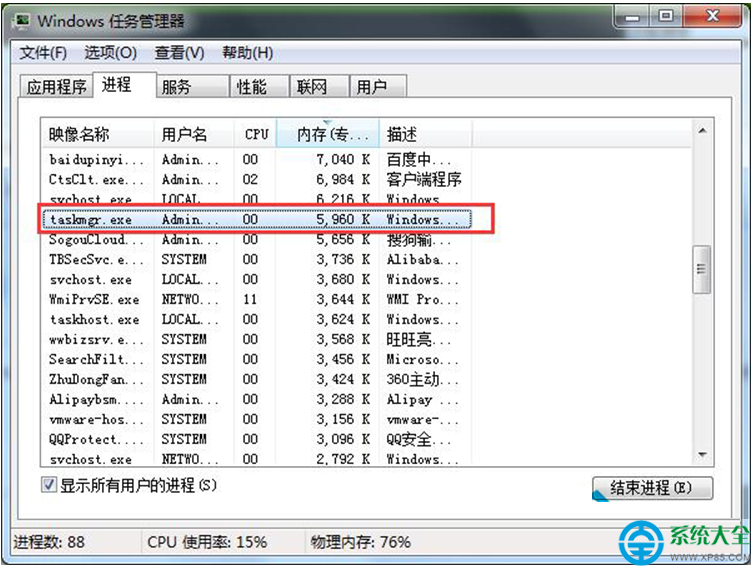Select the 进程 tab
753x568 pixels.
(x=124, y=85)
